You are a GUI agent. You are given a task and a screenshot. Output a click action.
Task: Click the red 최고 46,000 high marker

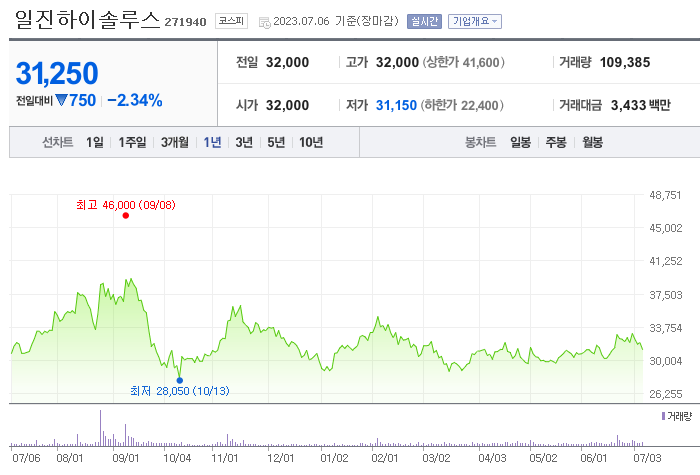pyautogui.click(x=126, y=216)
